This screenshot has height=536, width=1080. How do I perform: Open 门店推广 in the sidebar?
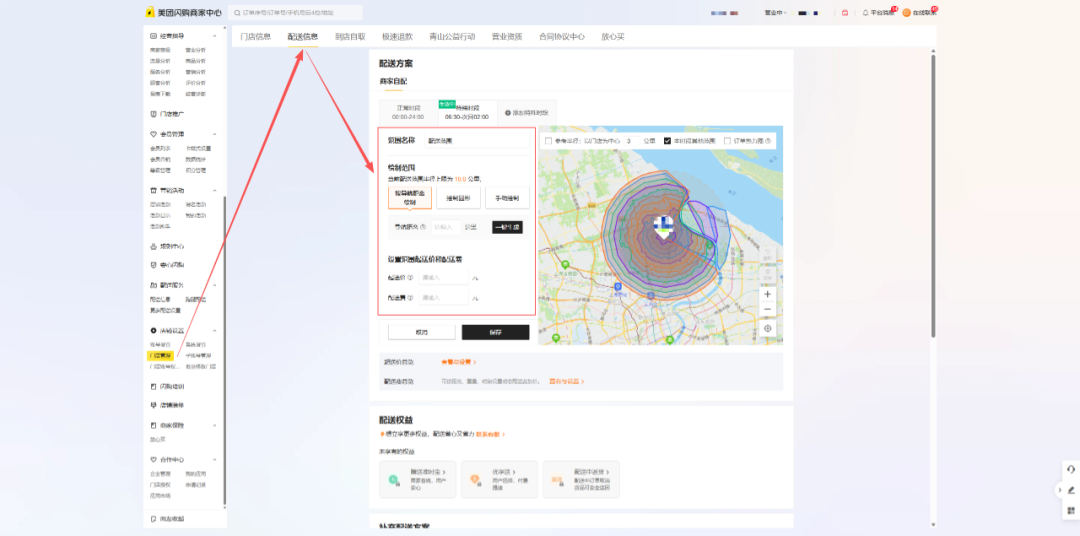click(x=172, y=114)
